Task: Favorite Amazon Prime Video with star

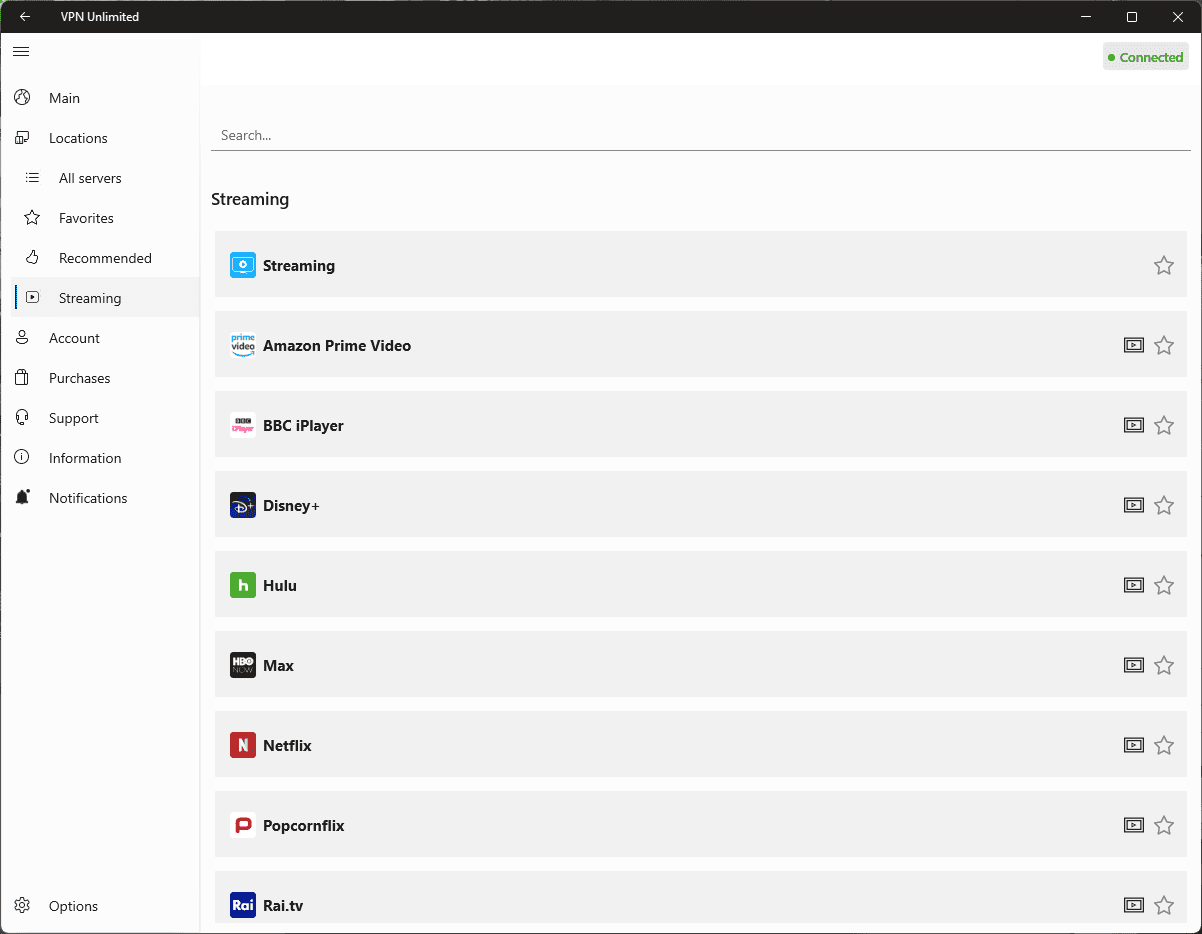Action: 1164,345
